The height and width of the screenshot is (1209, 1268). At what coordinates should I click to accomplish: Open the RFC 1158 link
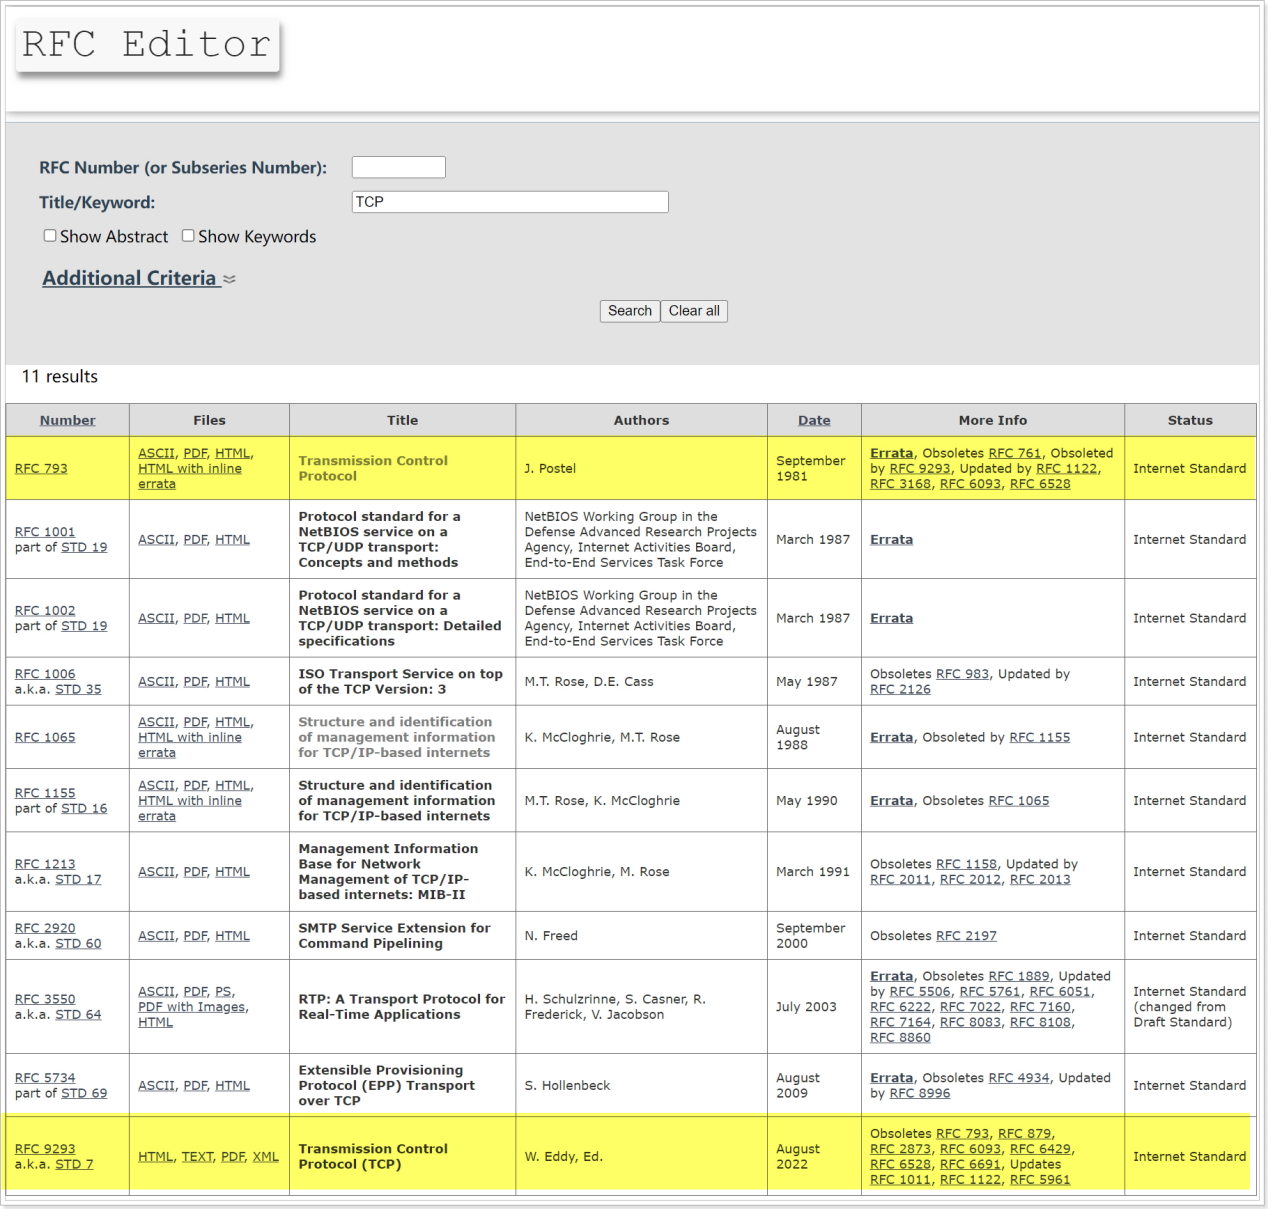coord(966,864)
